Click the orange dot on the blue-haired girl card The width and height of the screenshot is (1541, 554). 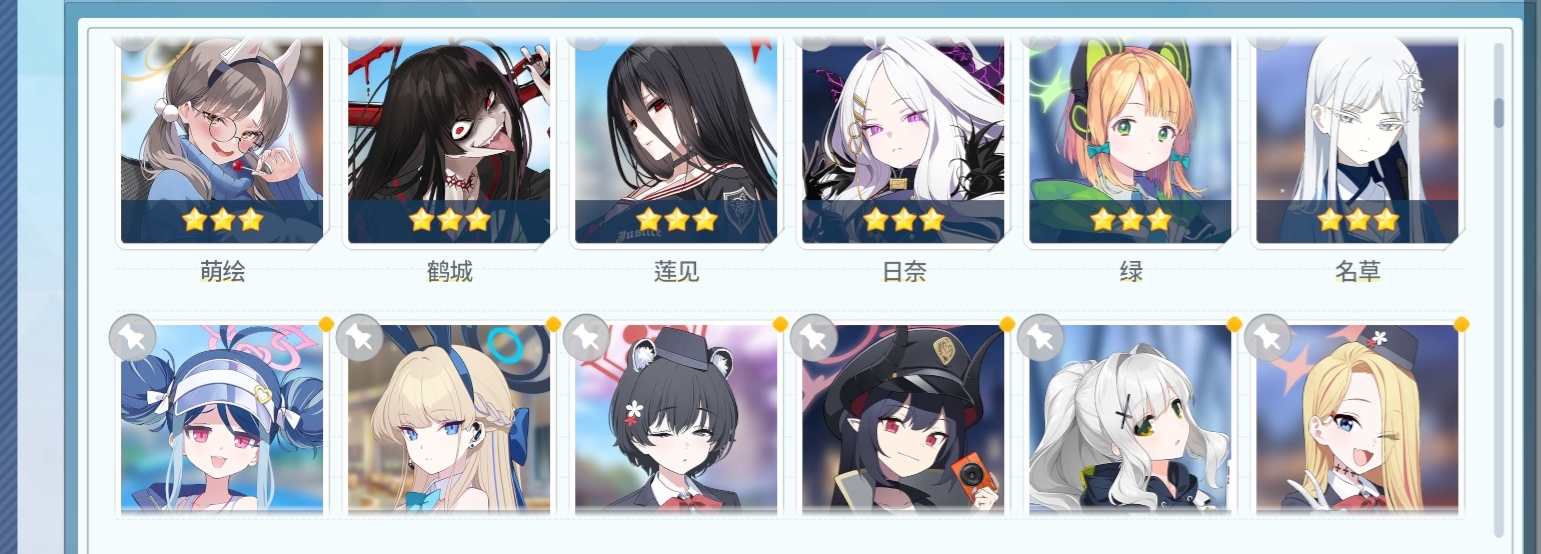pos(326,323)
